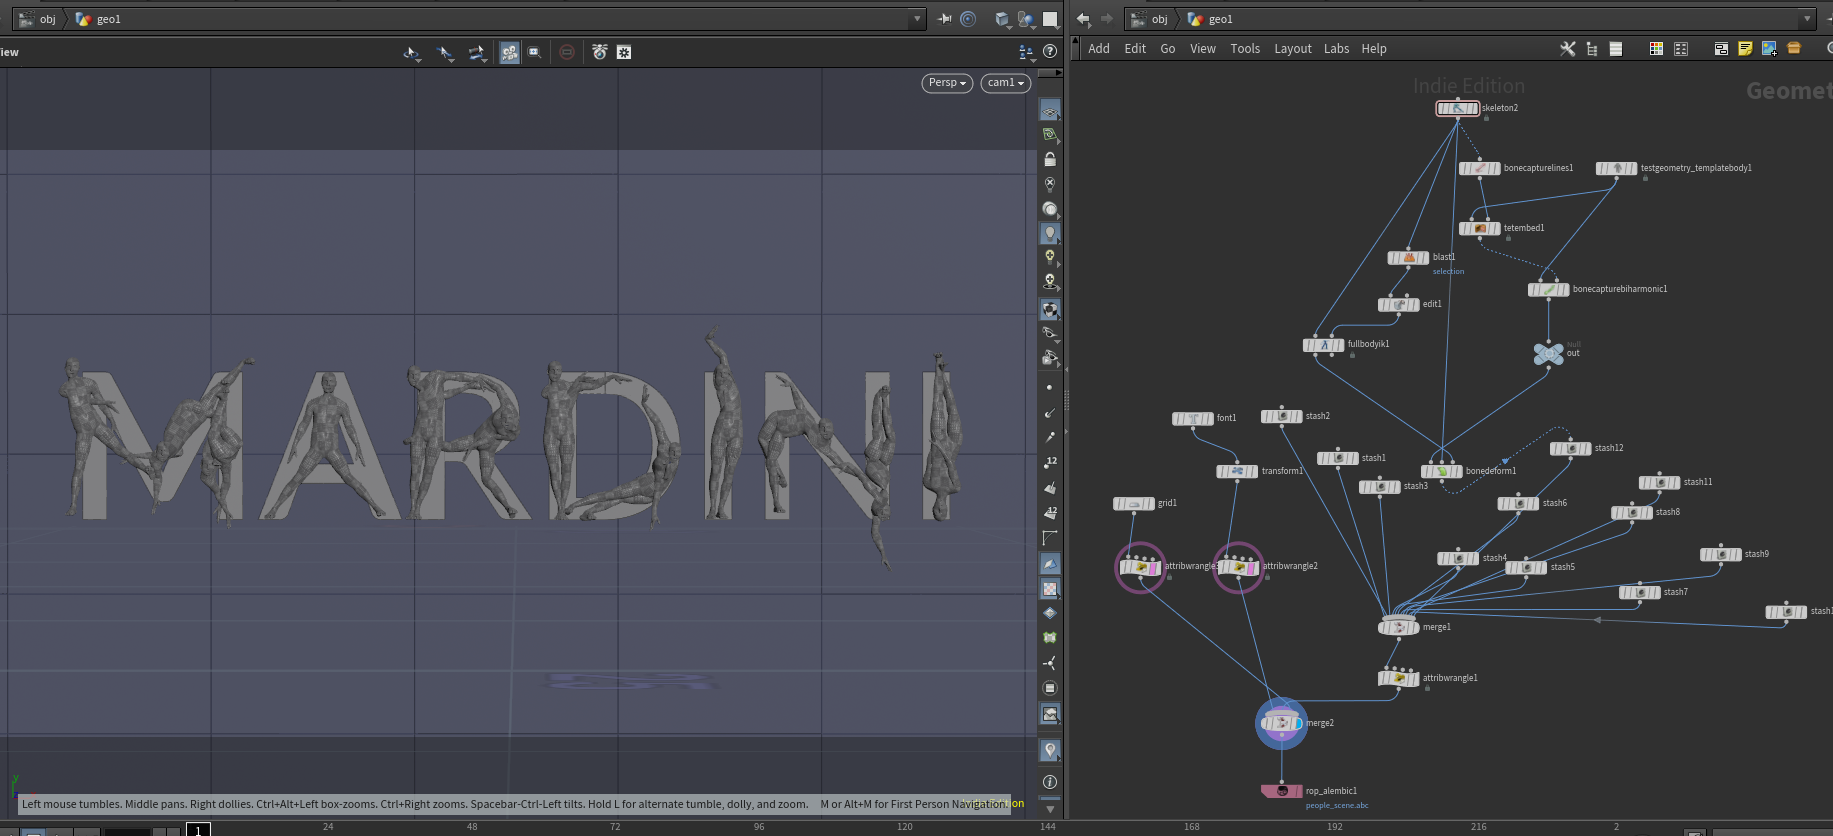This screenshot has width=1833, height=836.
Task: Add a sticky note in network editor
Action: [1745, 48]
